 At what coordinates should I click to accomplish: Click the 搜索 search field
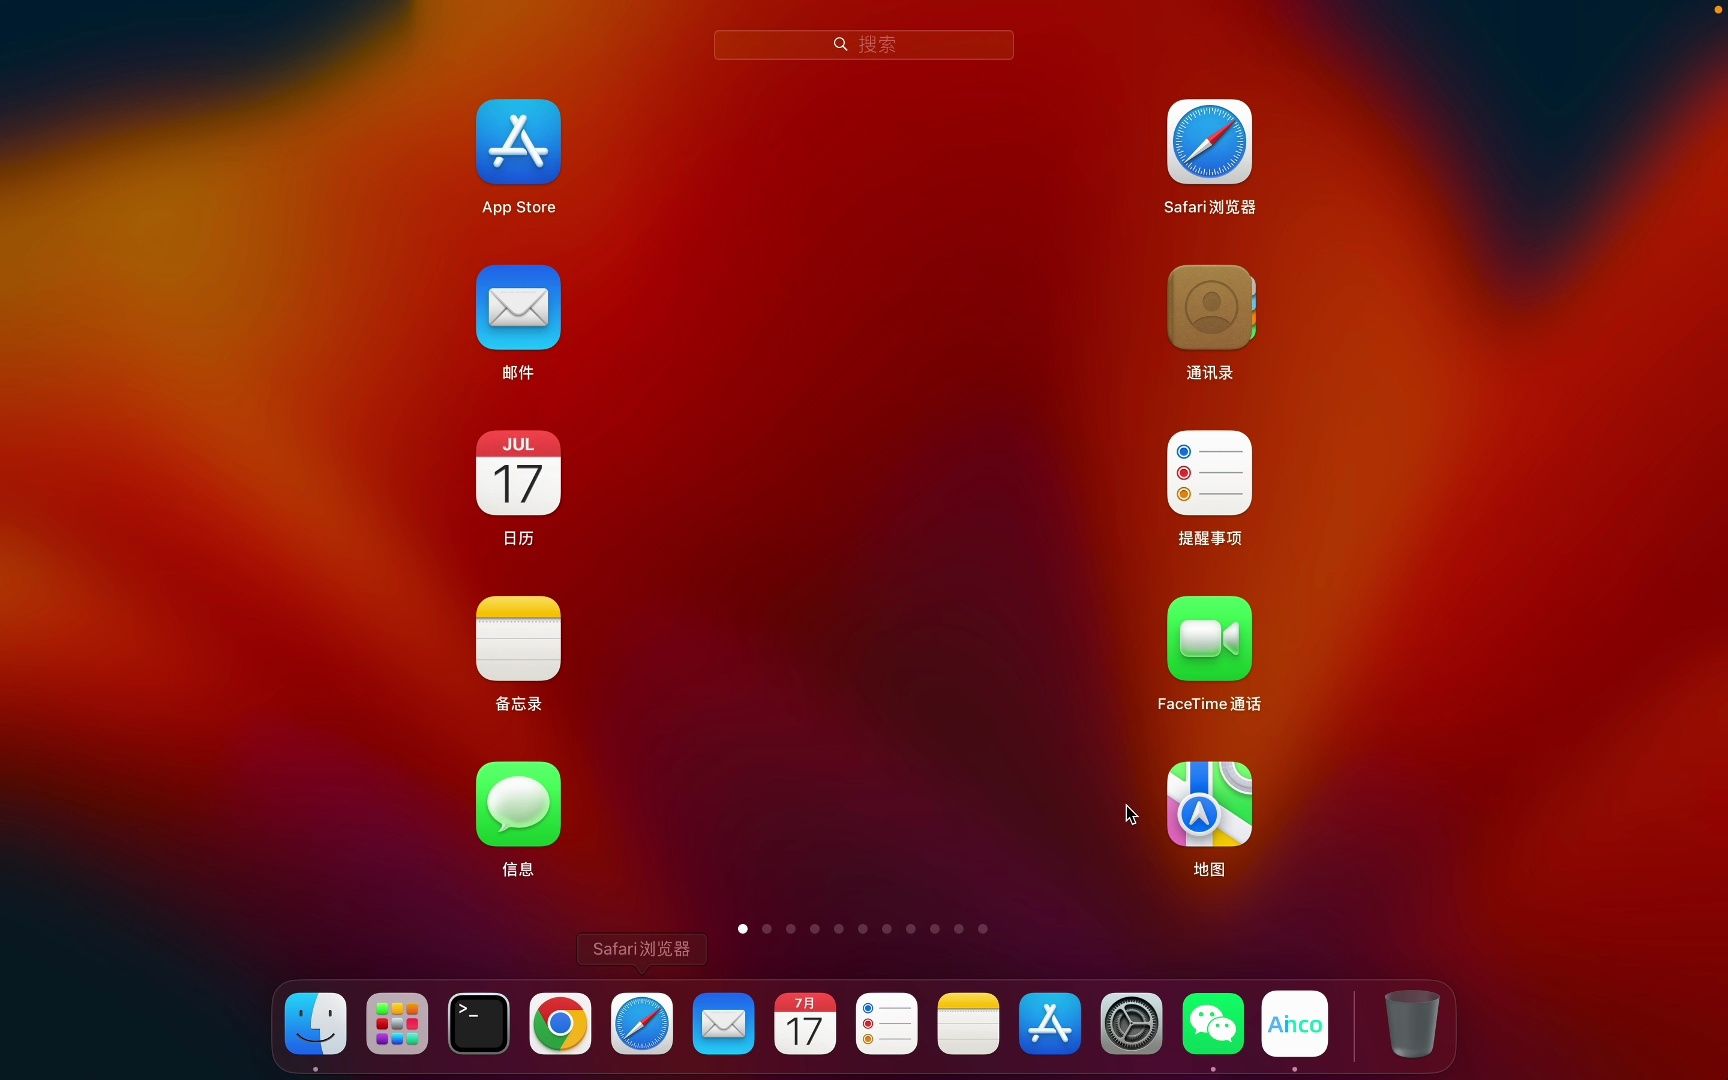pyautogui.click(x=864, y=45)
